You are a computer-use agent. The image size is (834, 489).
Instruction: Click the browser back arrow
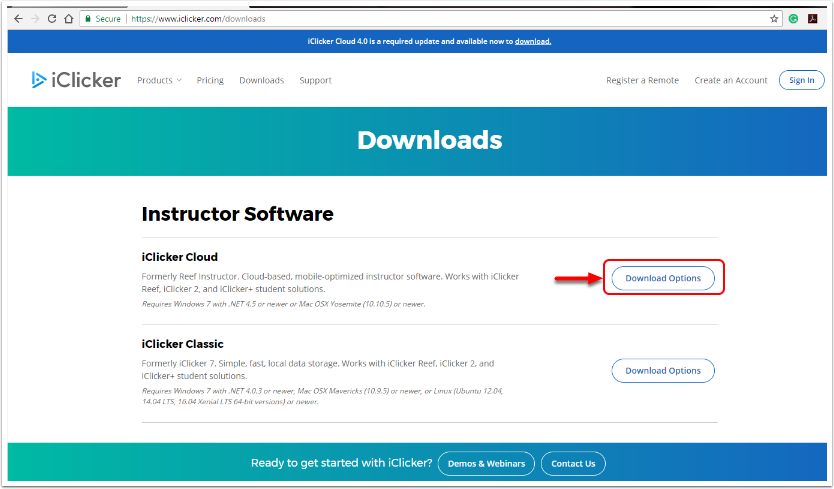[x=19, y=19]
